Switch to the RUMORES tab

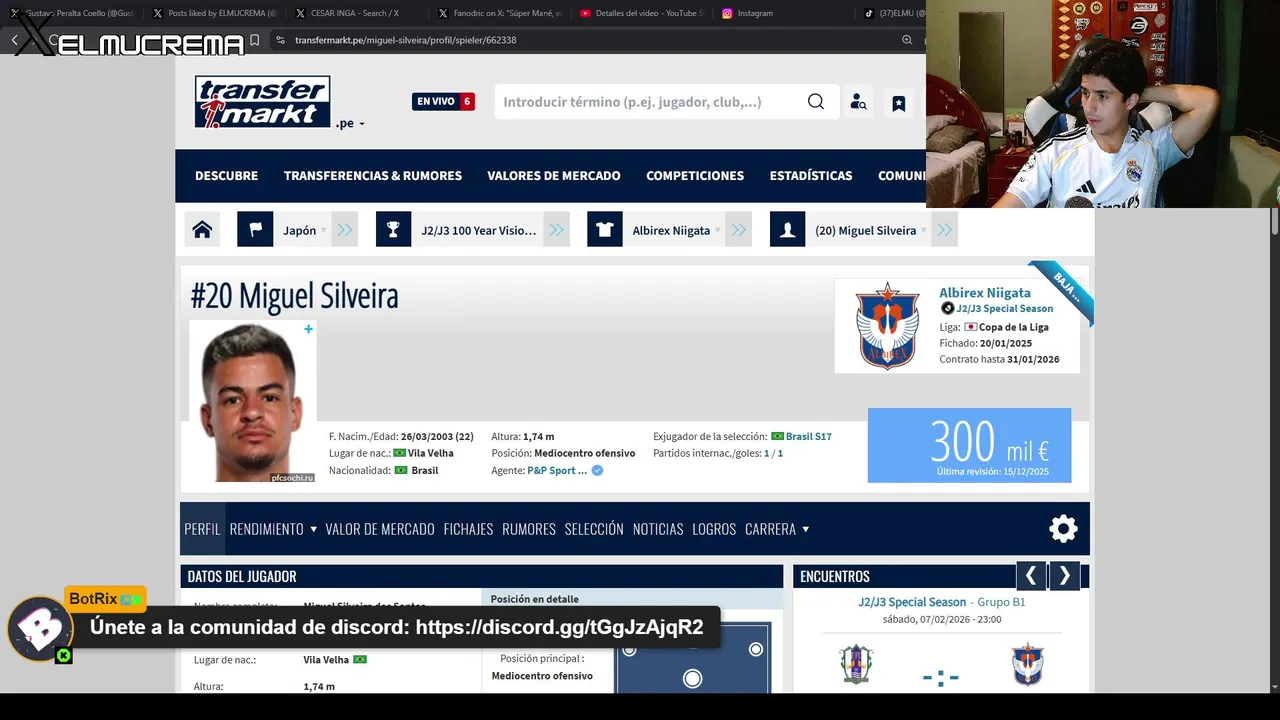529,529
